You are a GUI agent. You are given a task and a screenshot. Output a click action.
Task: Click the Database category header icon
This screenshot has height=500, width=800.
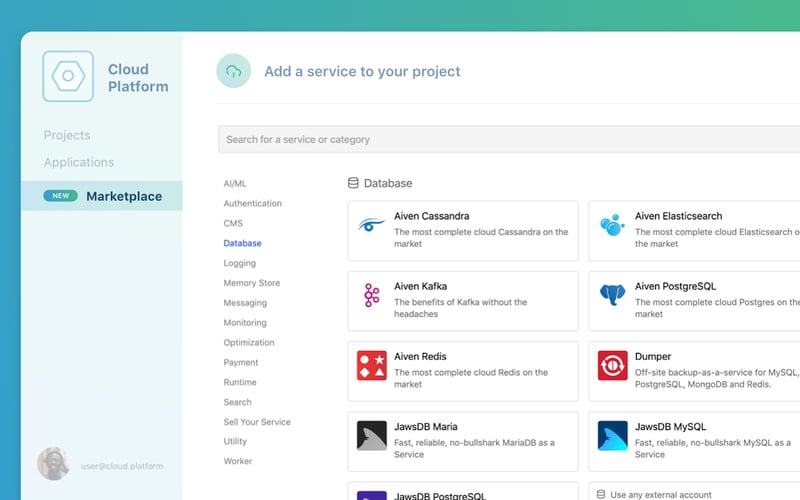pos(353,183)
